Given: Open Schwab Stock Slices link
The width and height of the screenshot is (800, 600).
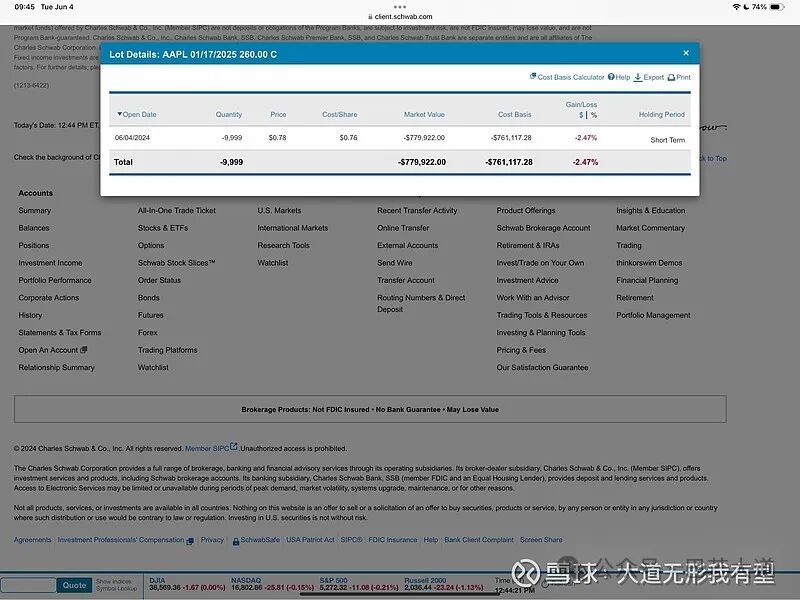Looking at the screenshot, I should (176, 263).
